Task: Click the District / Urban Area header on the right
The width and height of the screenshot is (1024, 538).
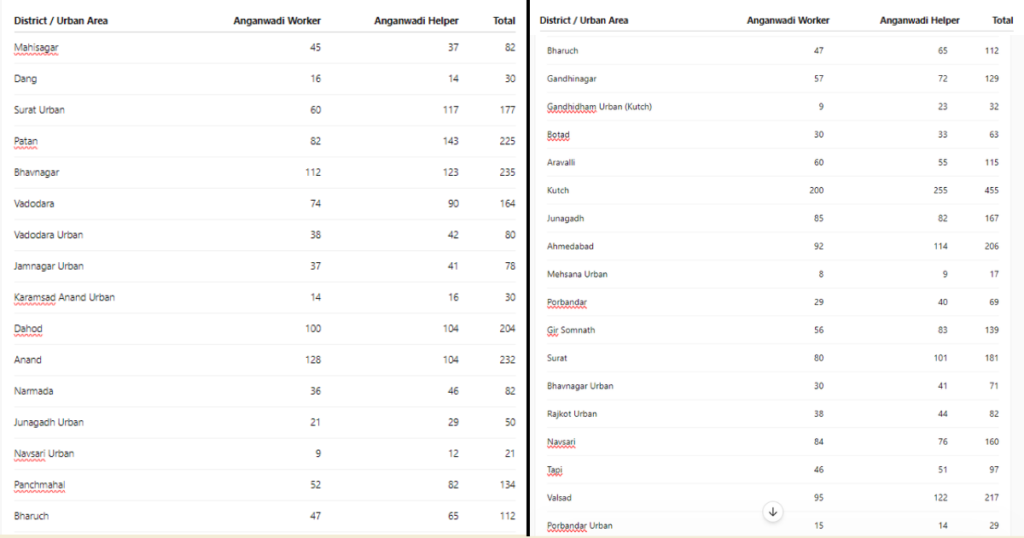Action: [584, 20]
